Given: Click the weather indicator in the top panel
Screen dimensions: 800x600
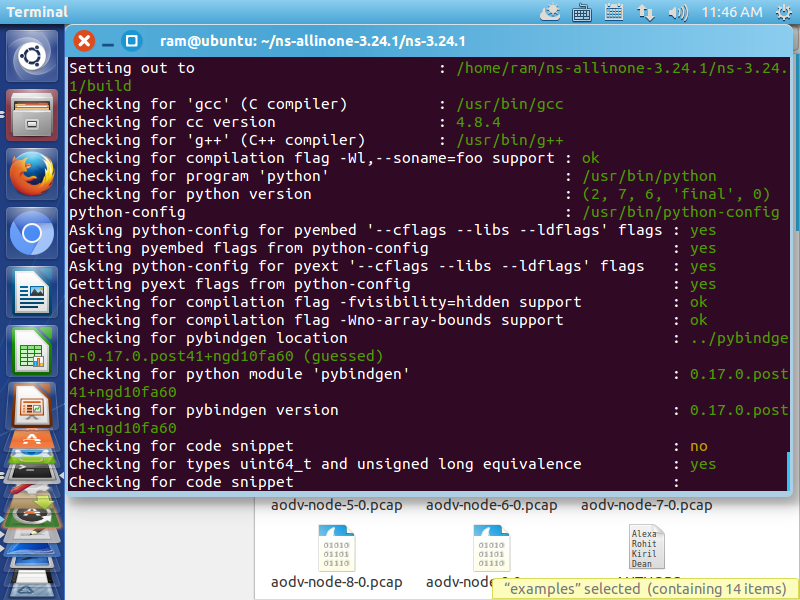Looking at the screenshot, I should pyautogui.click(x=550, y=12).
